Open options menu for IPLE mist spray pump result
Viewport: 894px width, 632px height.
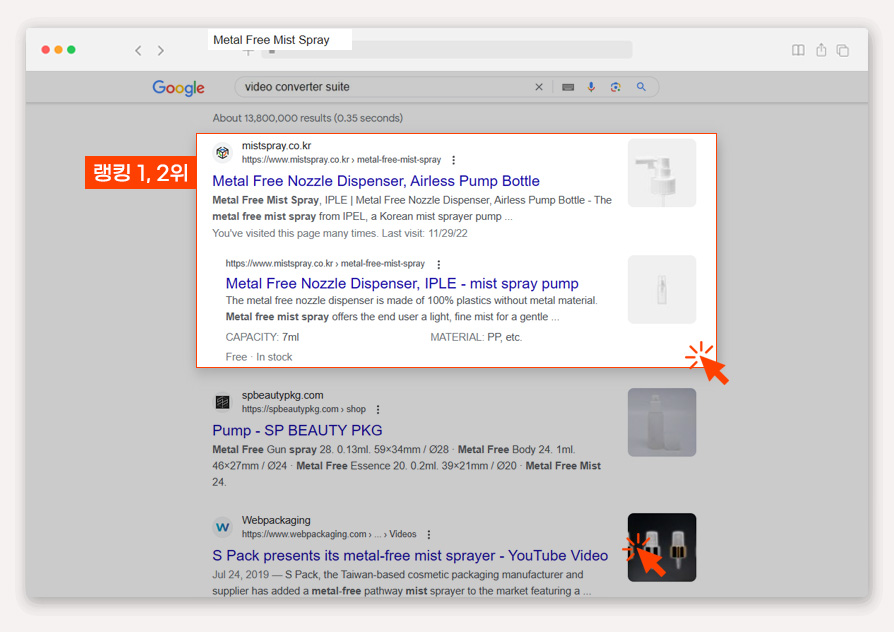click(x=438, y=264)
